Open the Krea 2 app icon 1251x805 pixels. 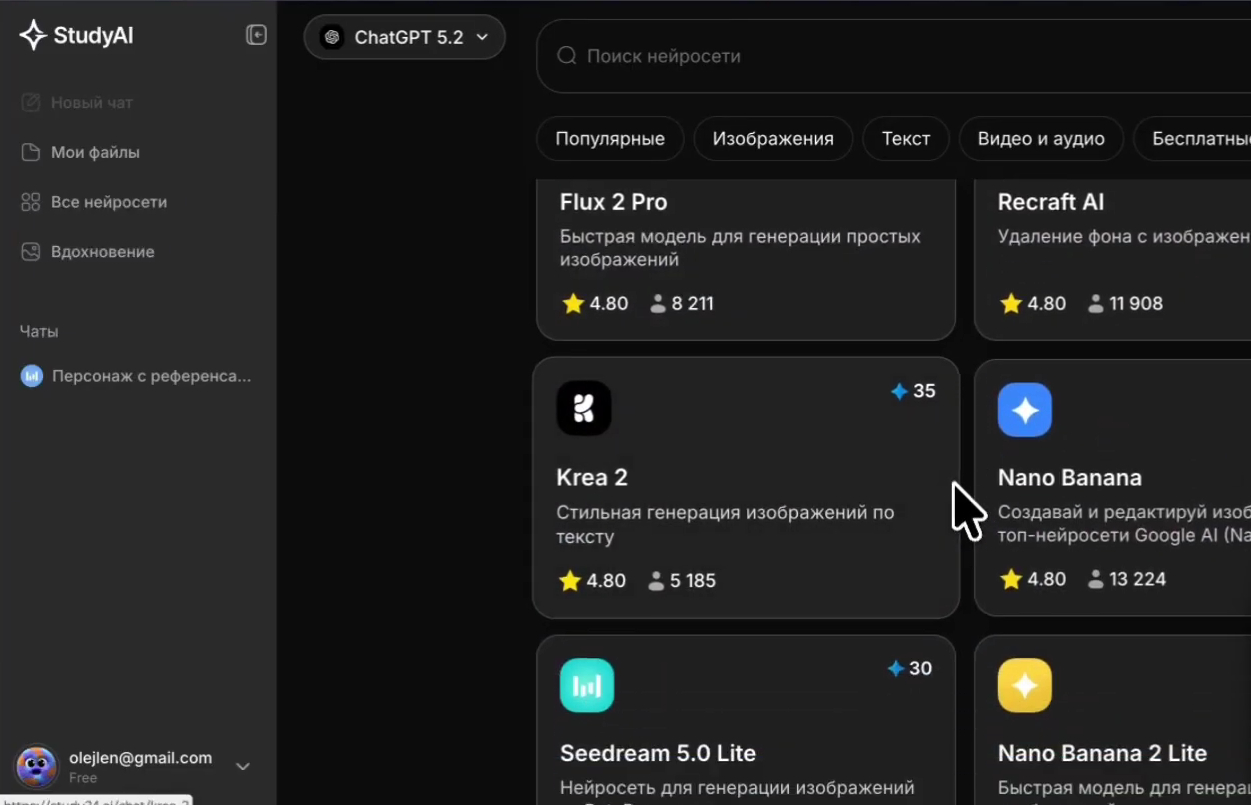(584, 409)
